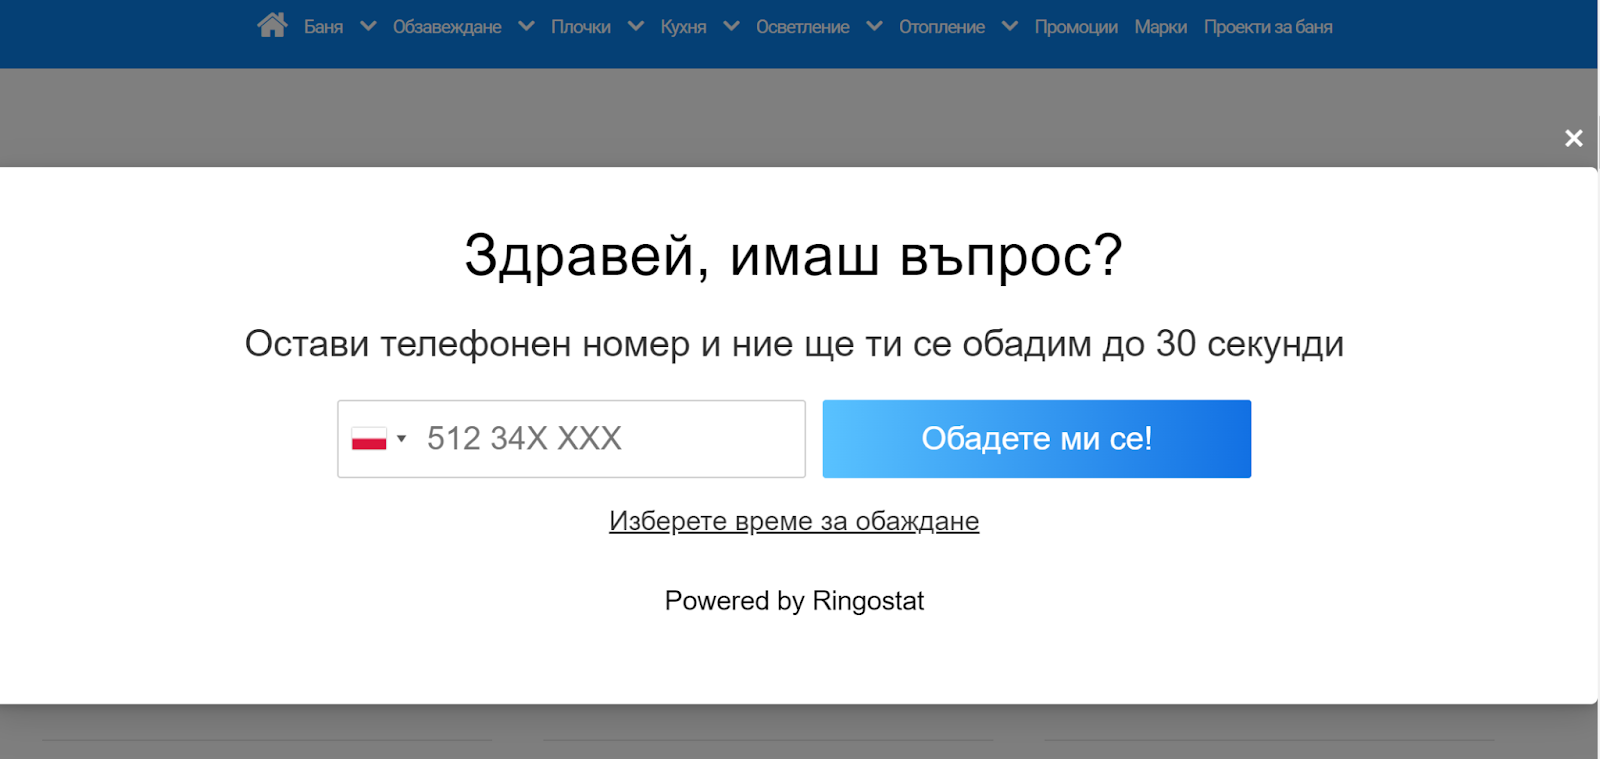Open the Осветление menu item
Image resolution: width=1600 pixels, height=759 pixels.
tap(802, 27)
